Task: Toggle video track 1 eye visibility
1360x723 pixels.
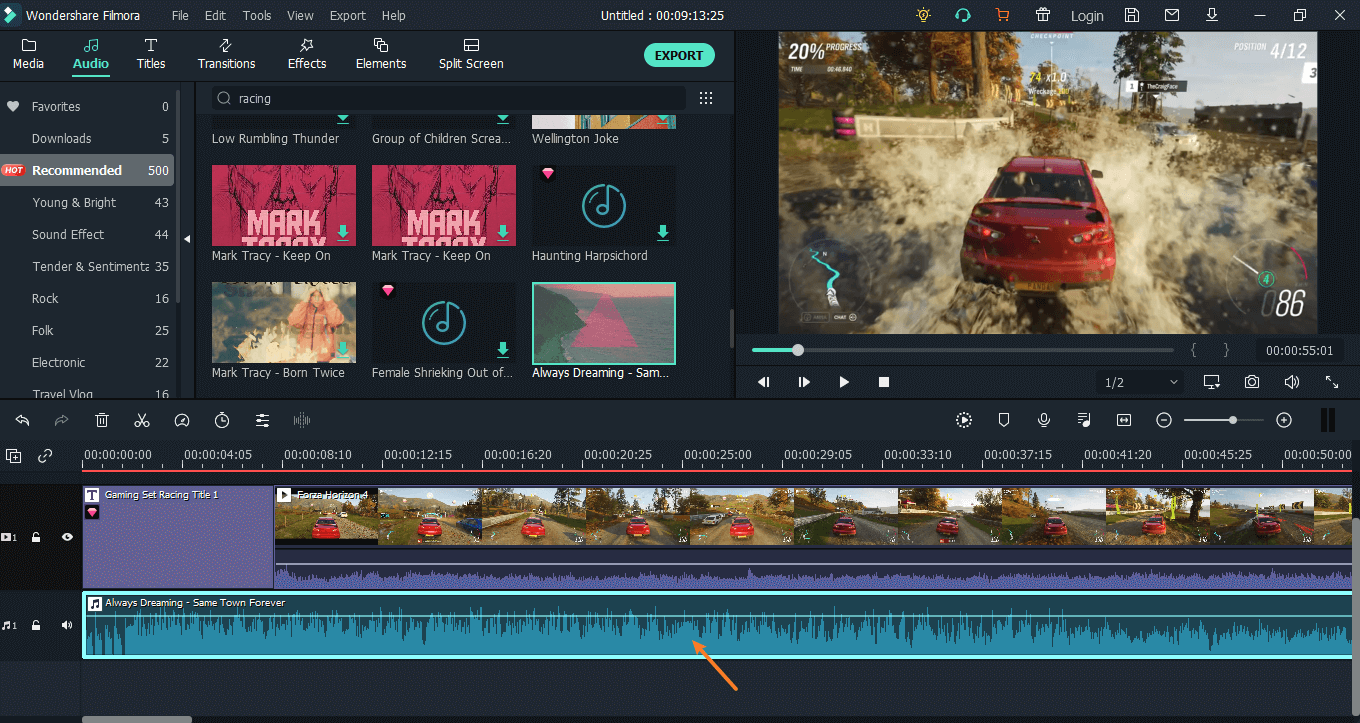Action: [67, 537]
